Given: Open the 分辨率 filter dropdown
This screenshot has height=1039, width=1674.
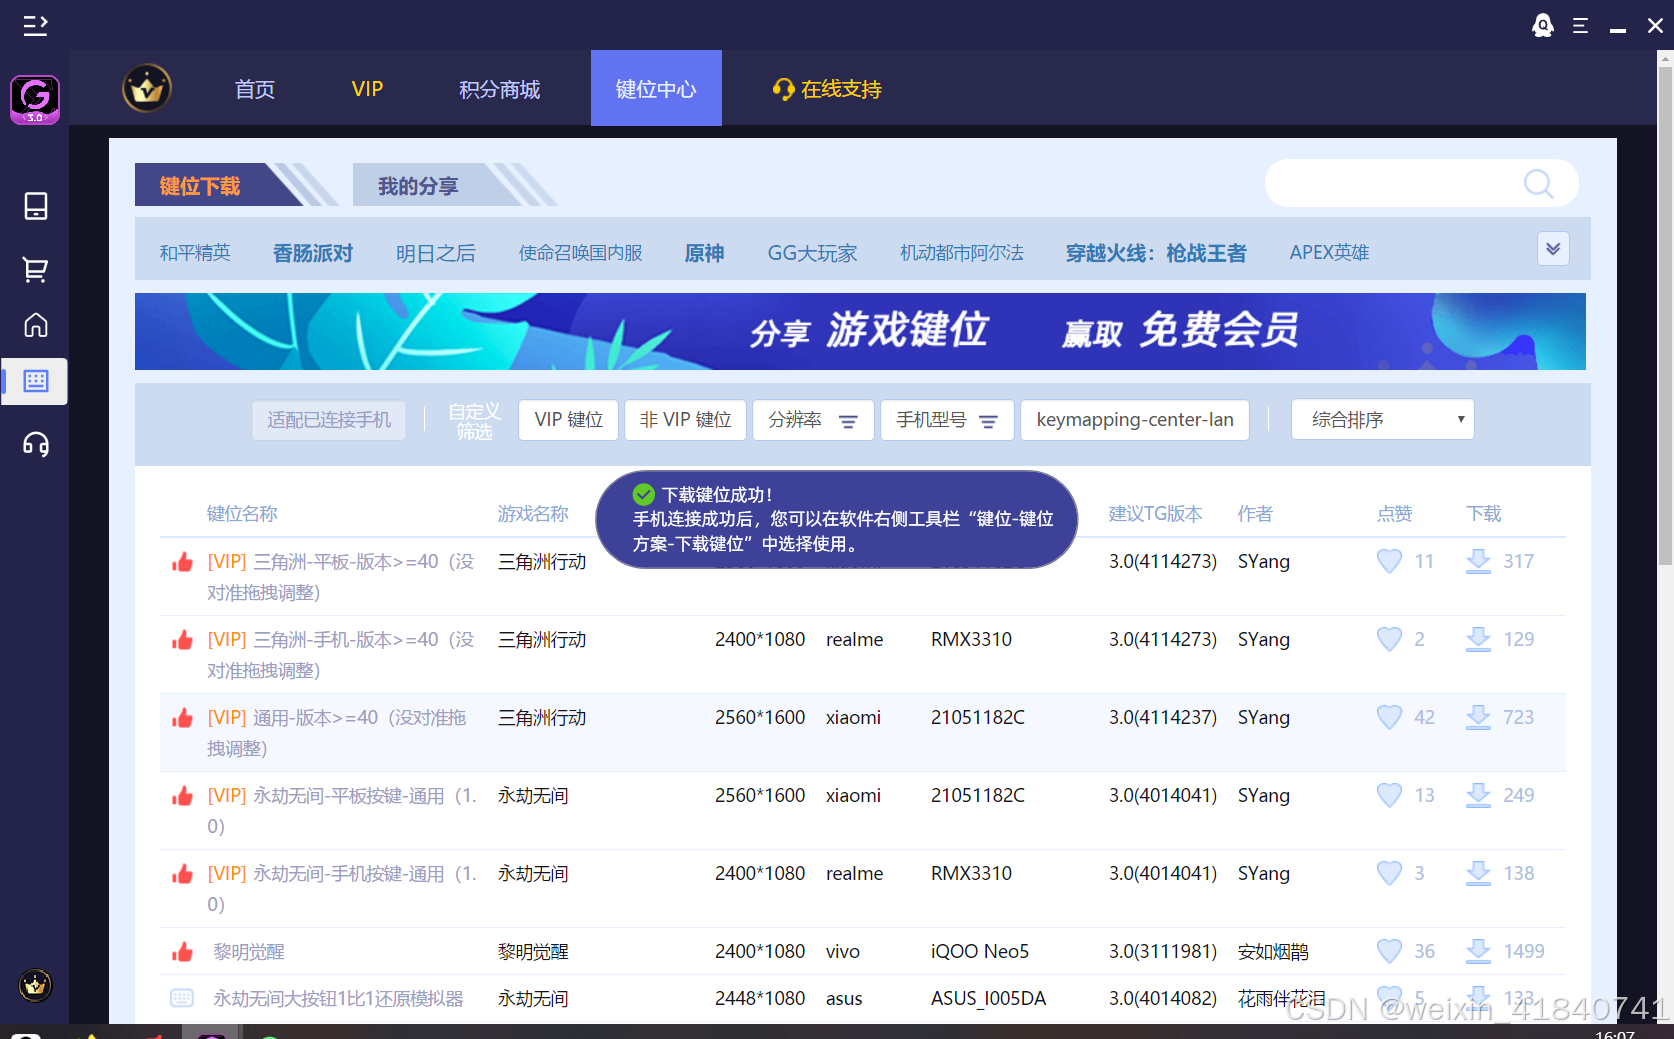Looking at the screenshot, I should point(813,420).
